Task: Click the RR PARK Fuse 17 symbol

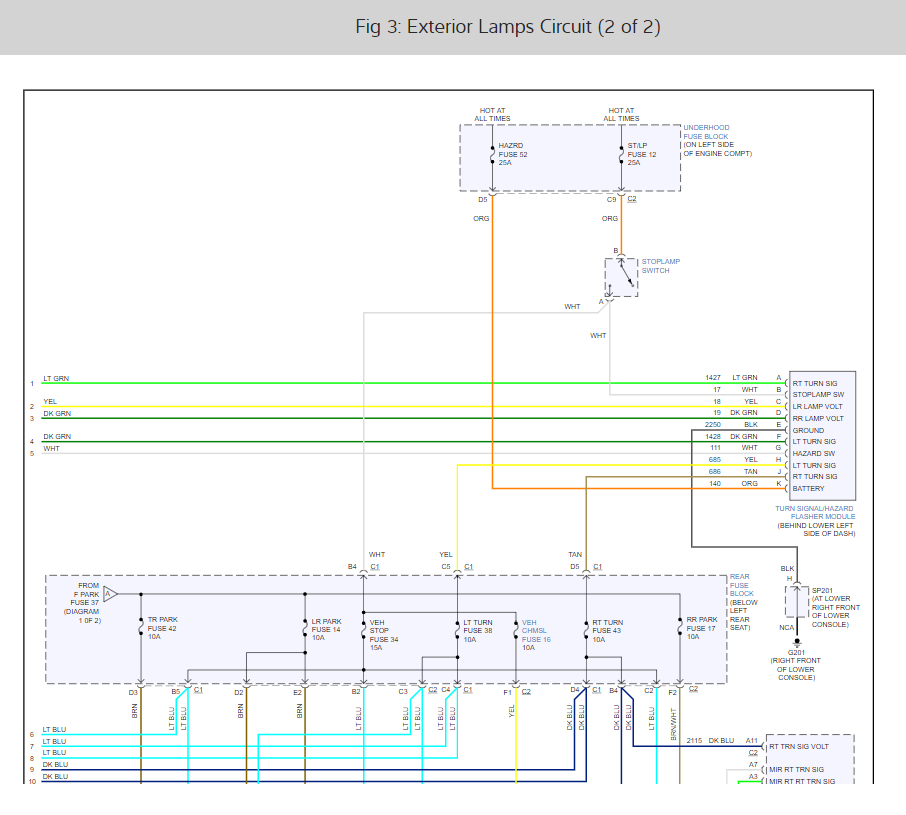Action: (x=680, y=629)
